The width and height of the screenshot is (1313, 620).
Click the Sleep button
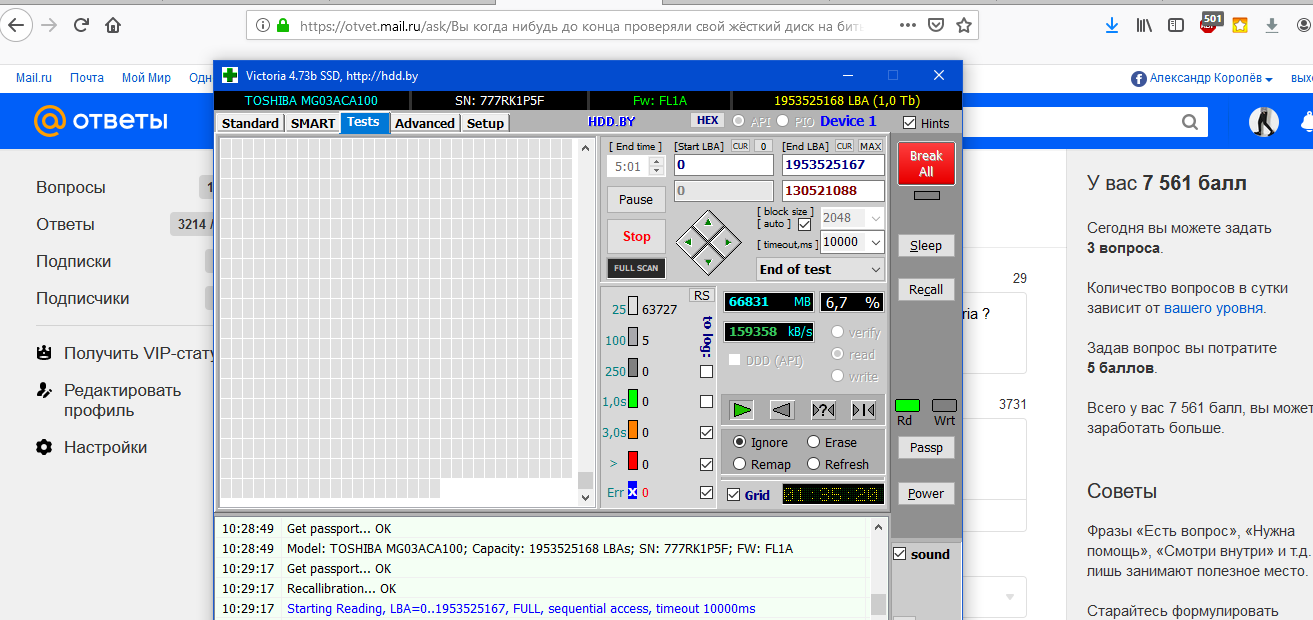click(x=926, y=246)
